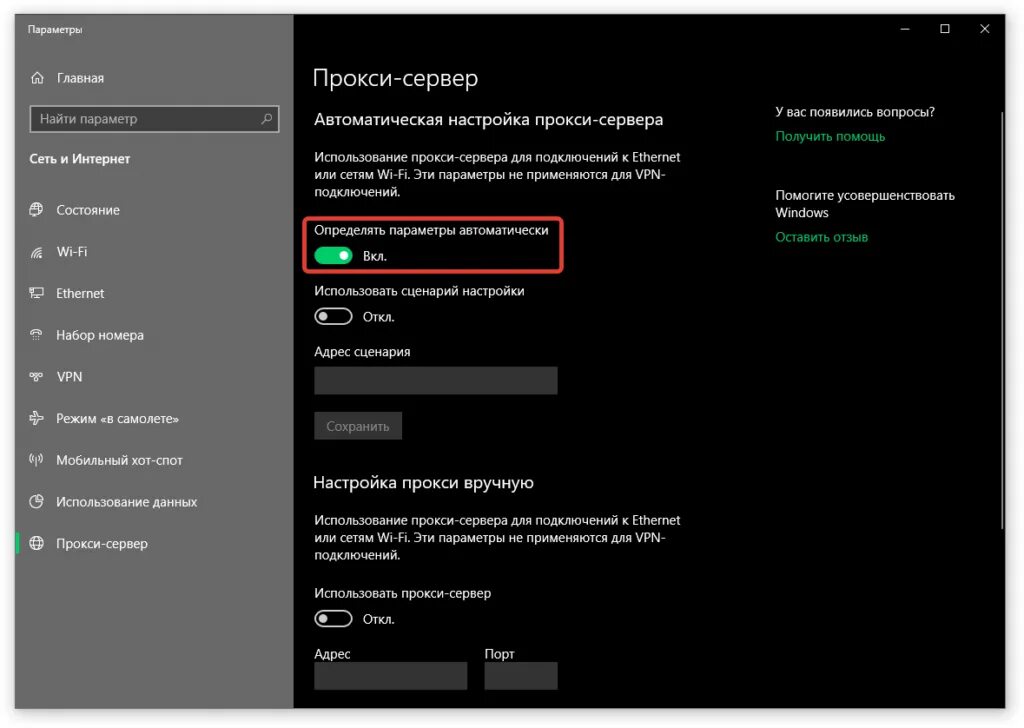Viewport: 1024px width, 728px height.
Task: Minimize the Параметры window
Action: tap(905, 29)
